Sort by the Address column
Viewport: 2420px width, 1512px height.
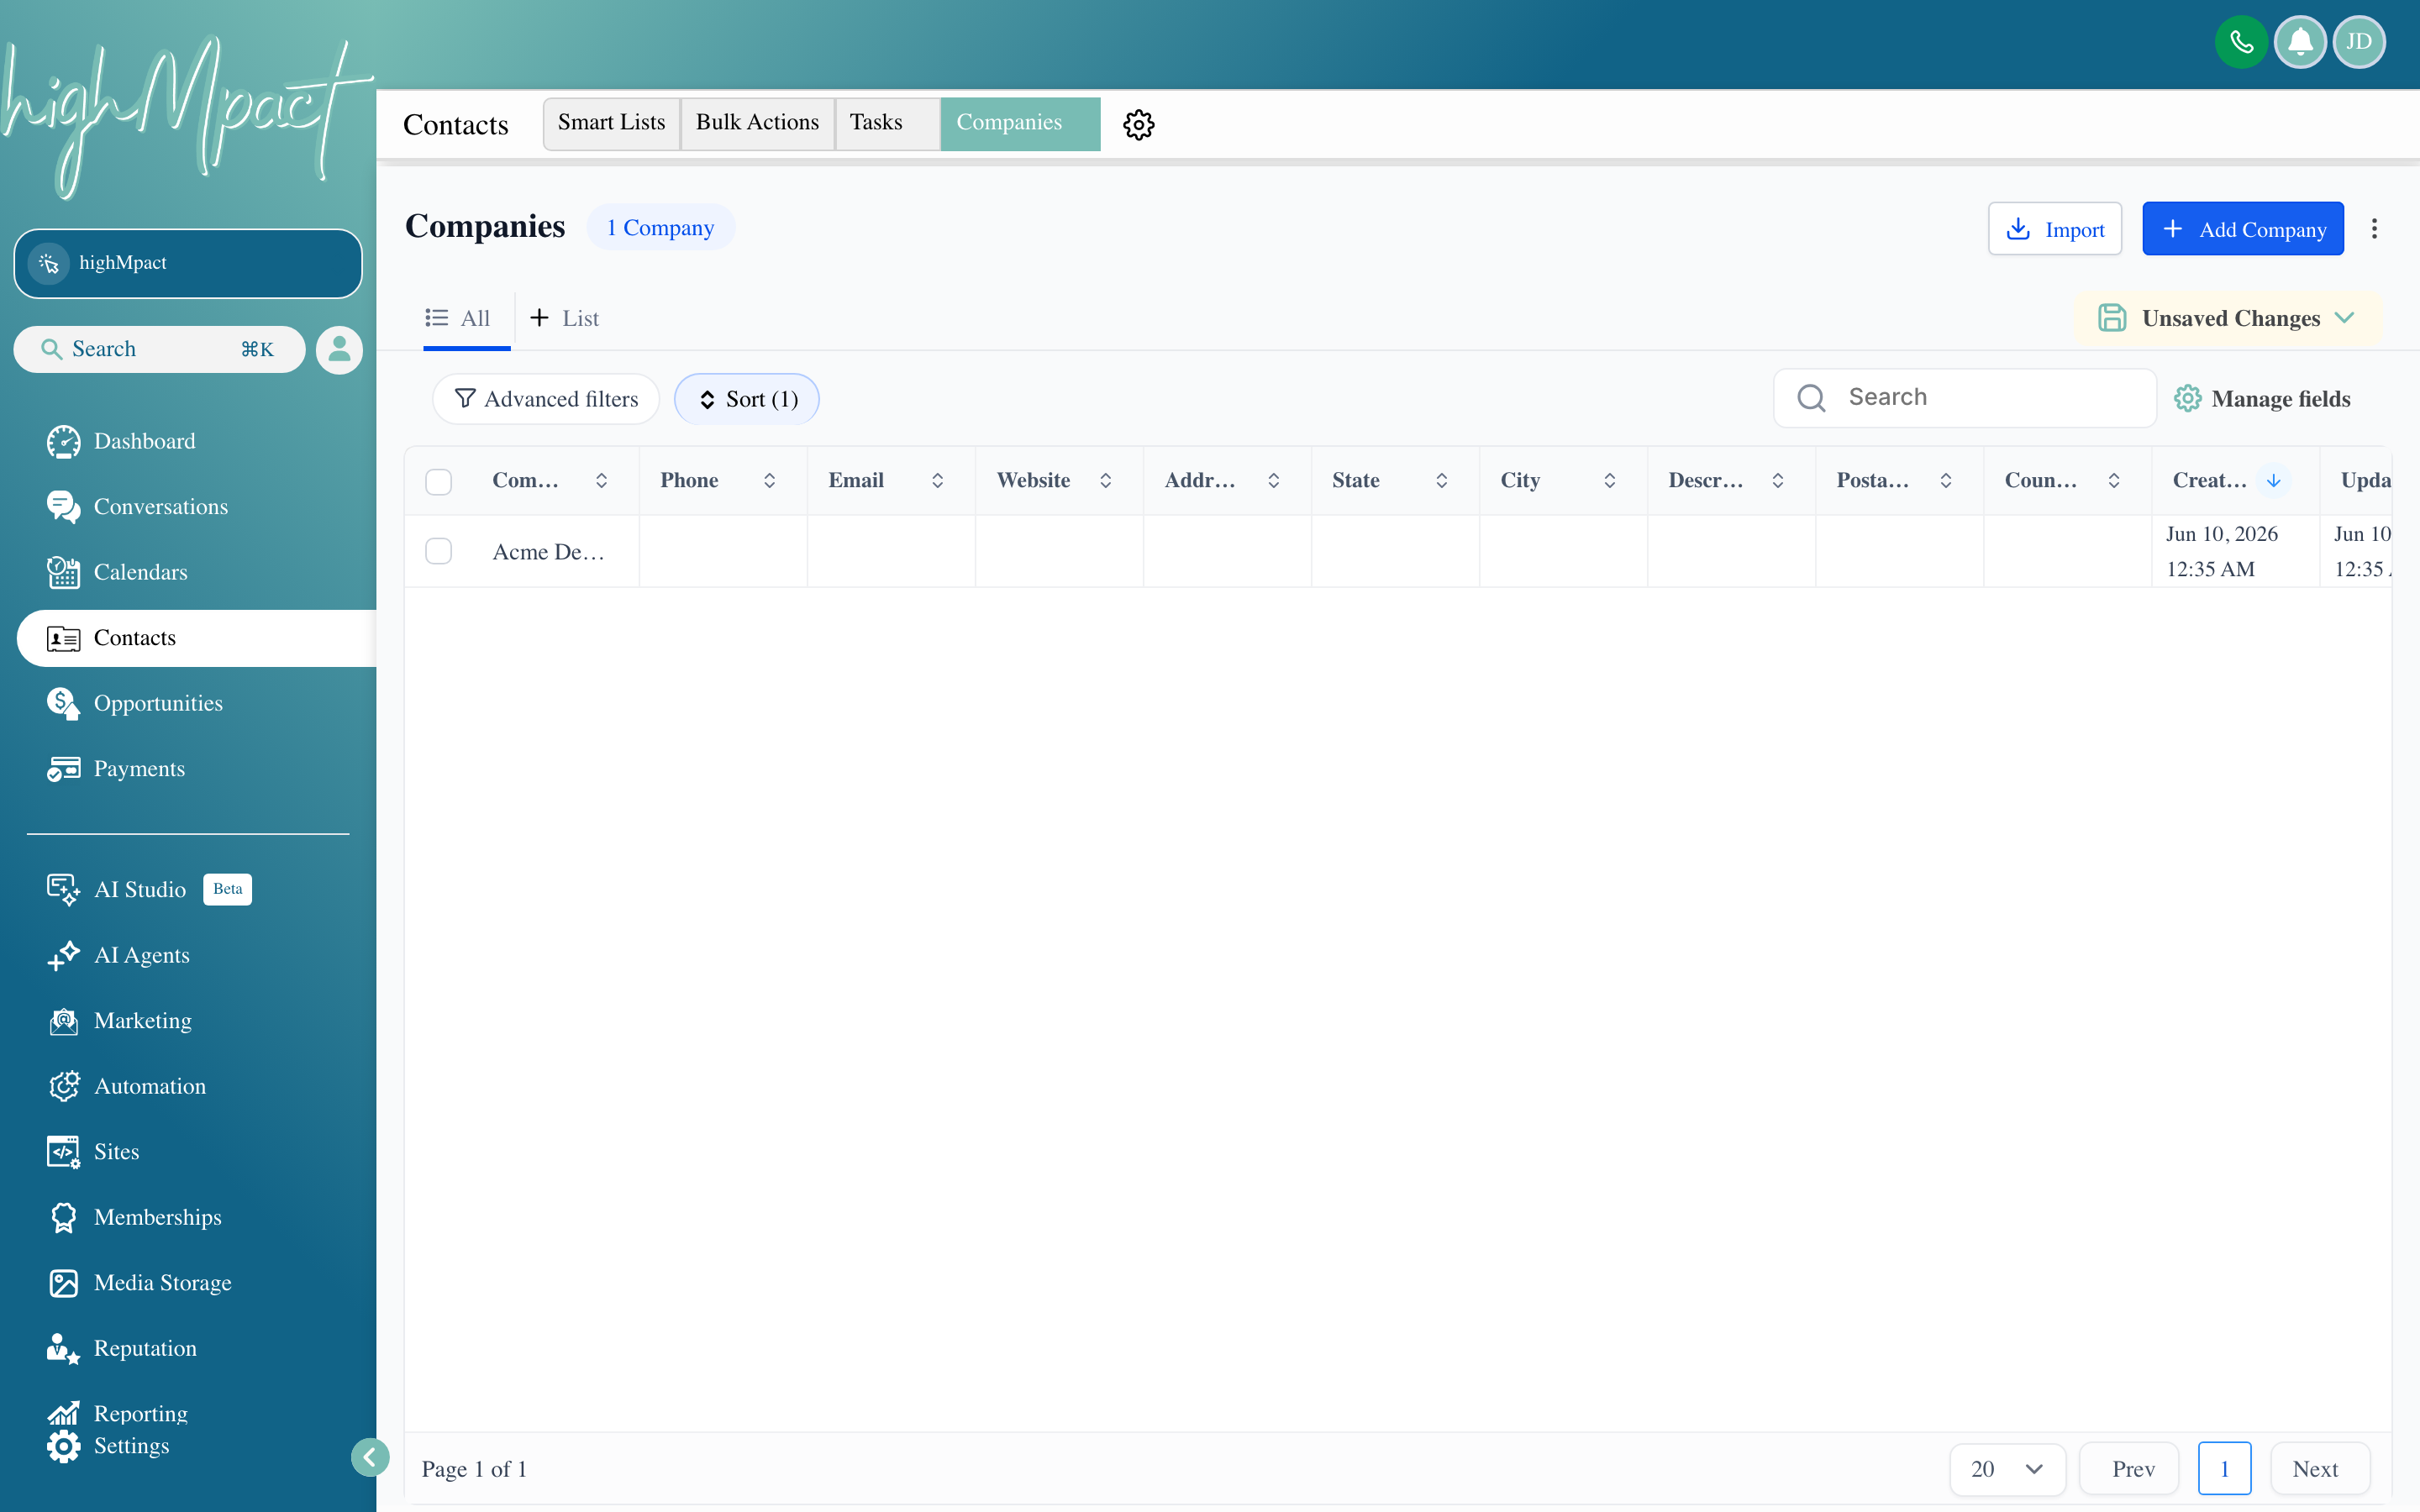1274,481
